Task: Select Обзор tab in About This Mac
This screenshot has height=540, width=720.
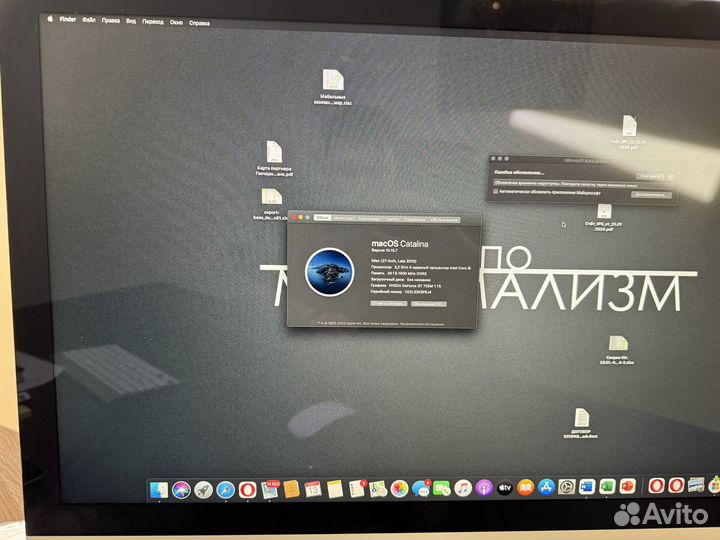Action: (x=322, y=218)
